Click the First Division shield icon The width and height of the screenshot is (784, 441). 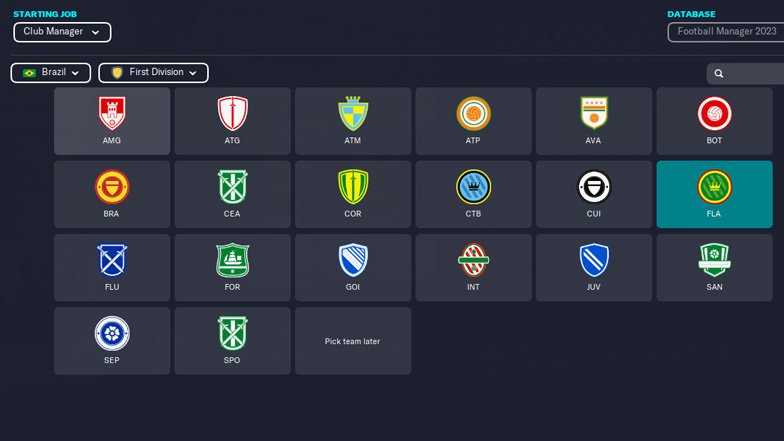point(117,72)
